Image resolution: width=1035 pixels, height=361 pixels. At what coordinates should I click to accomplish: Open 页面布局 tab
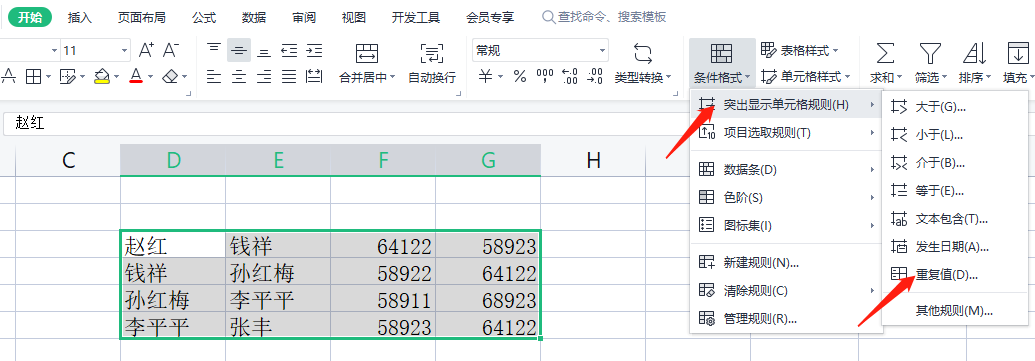(141, 18)
